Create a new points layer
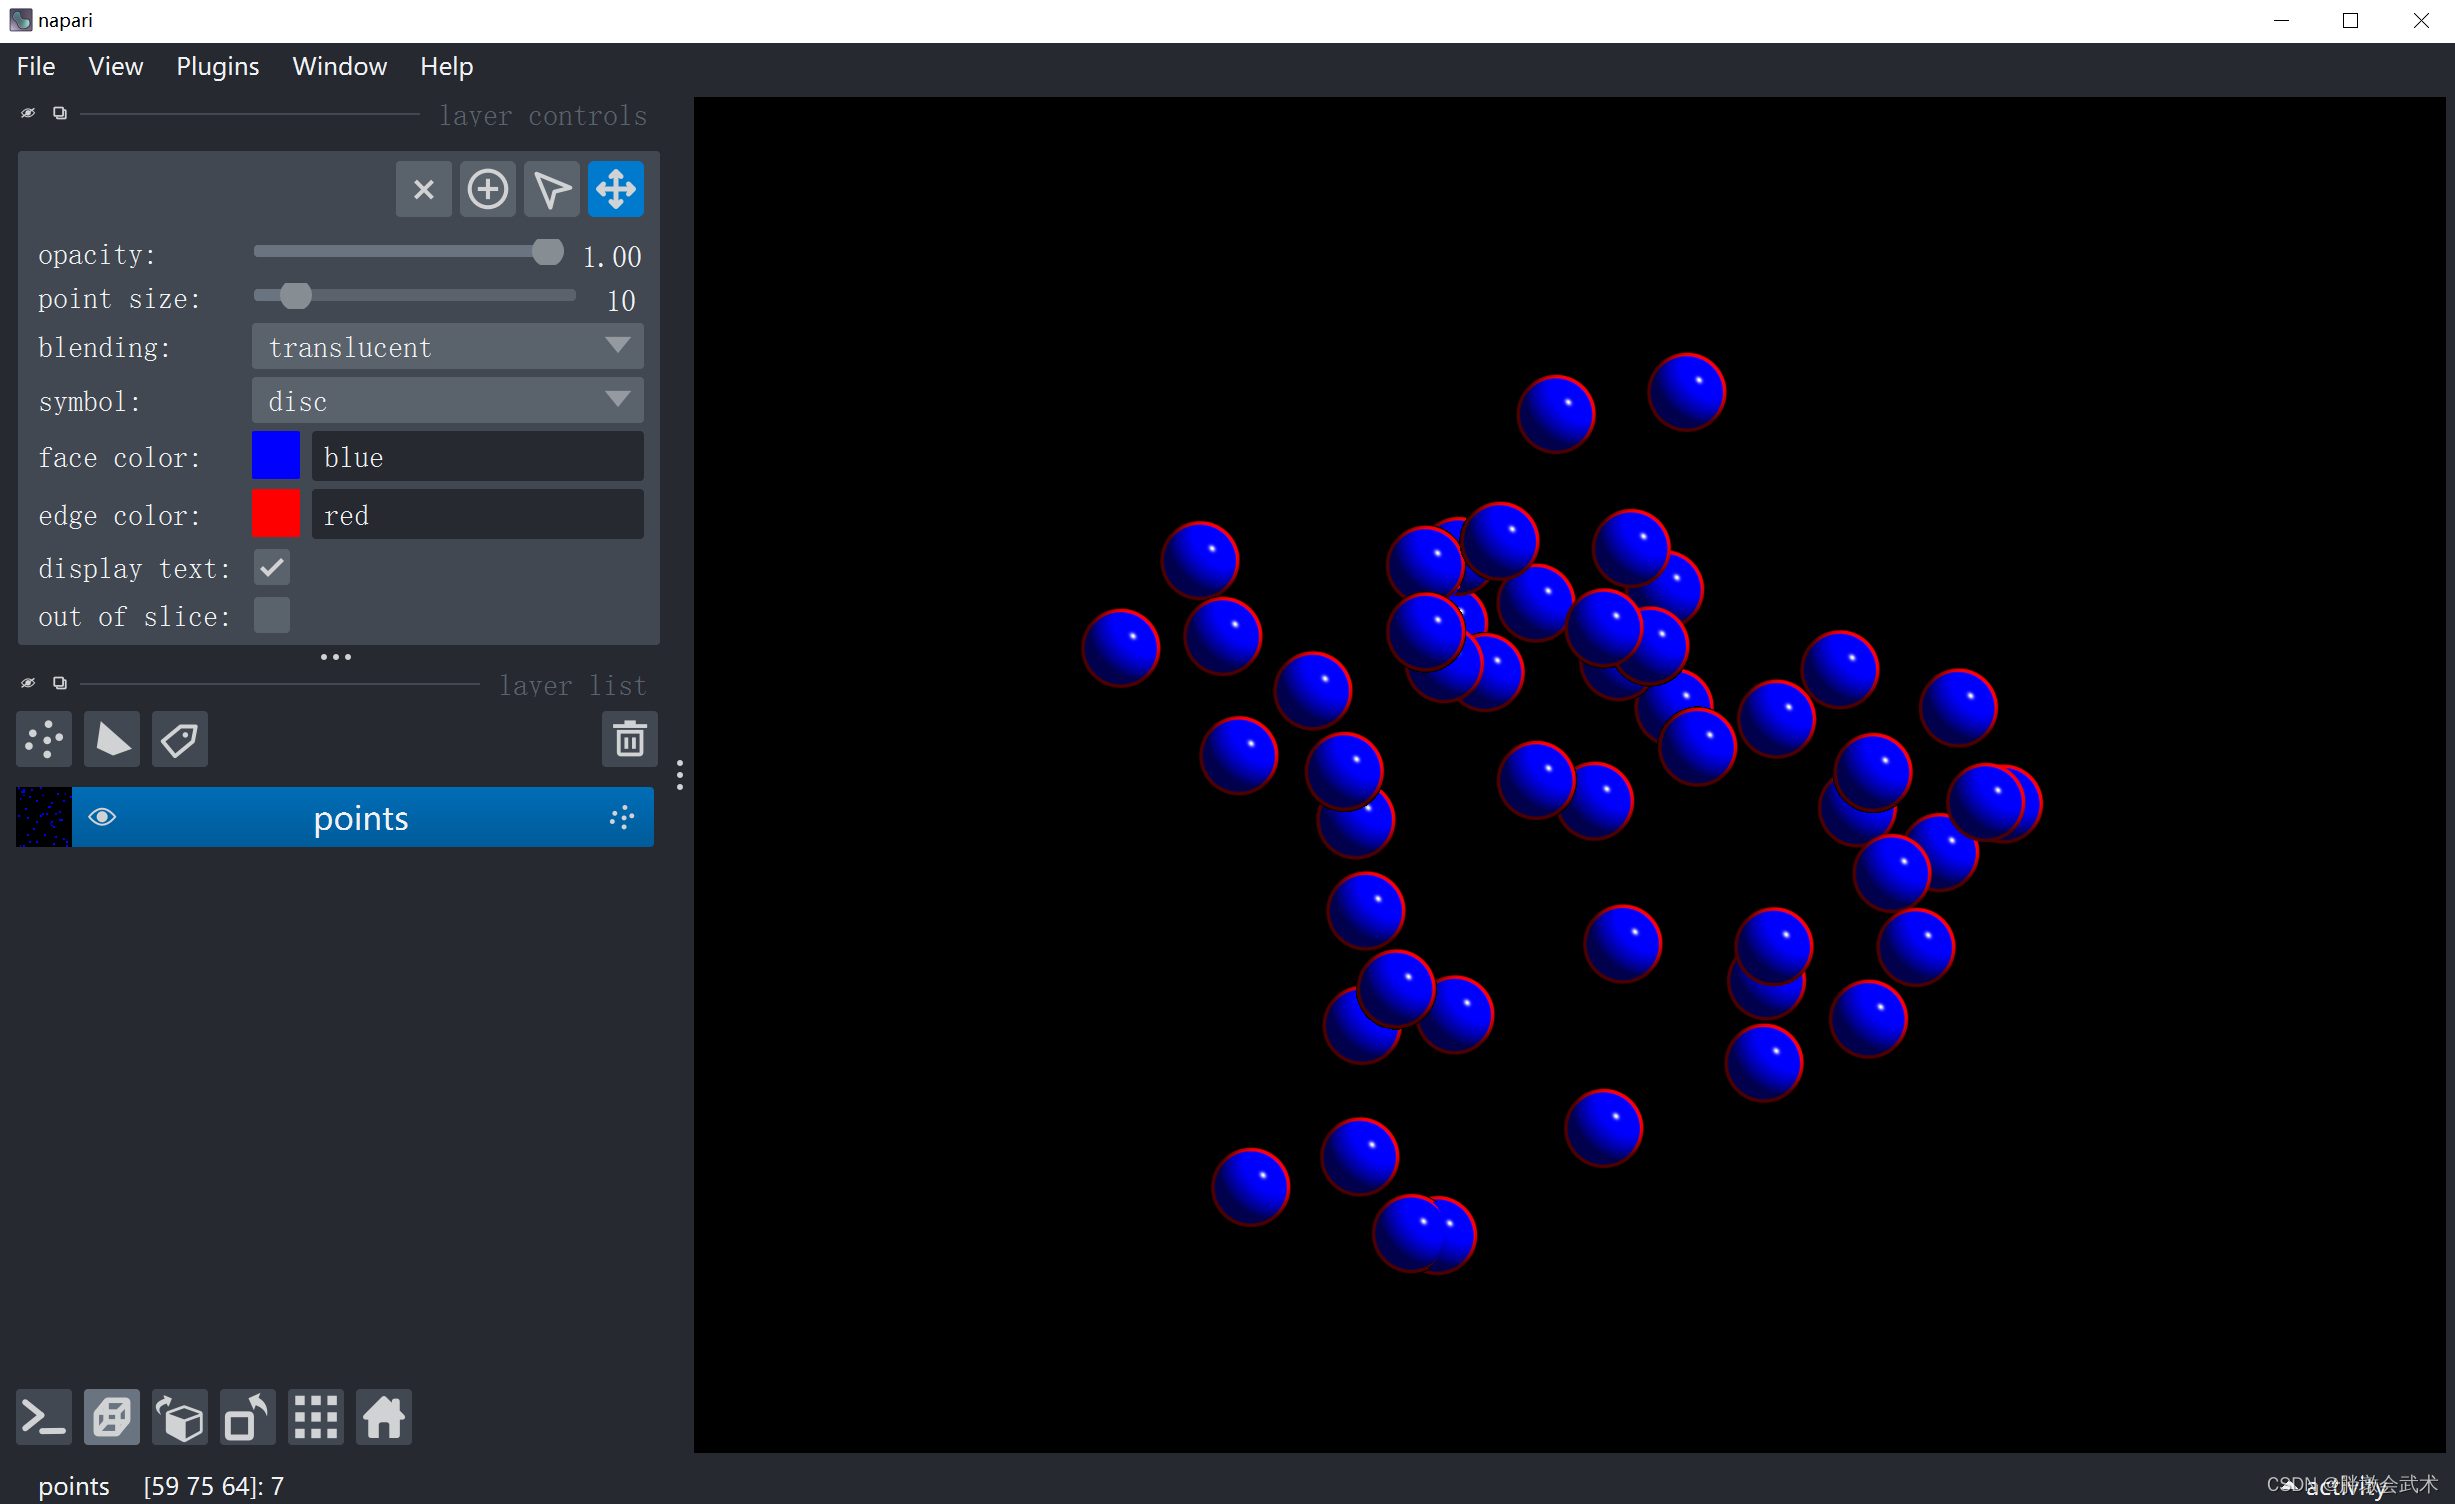The width and height of the screenshot is (2455, 1504). [44, 740]
